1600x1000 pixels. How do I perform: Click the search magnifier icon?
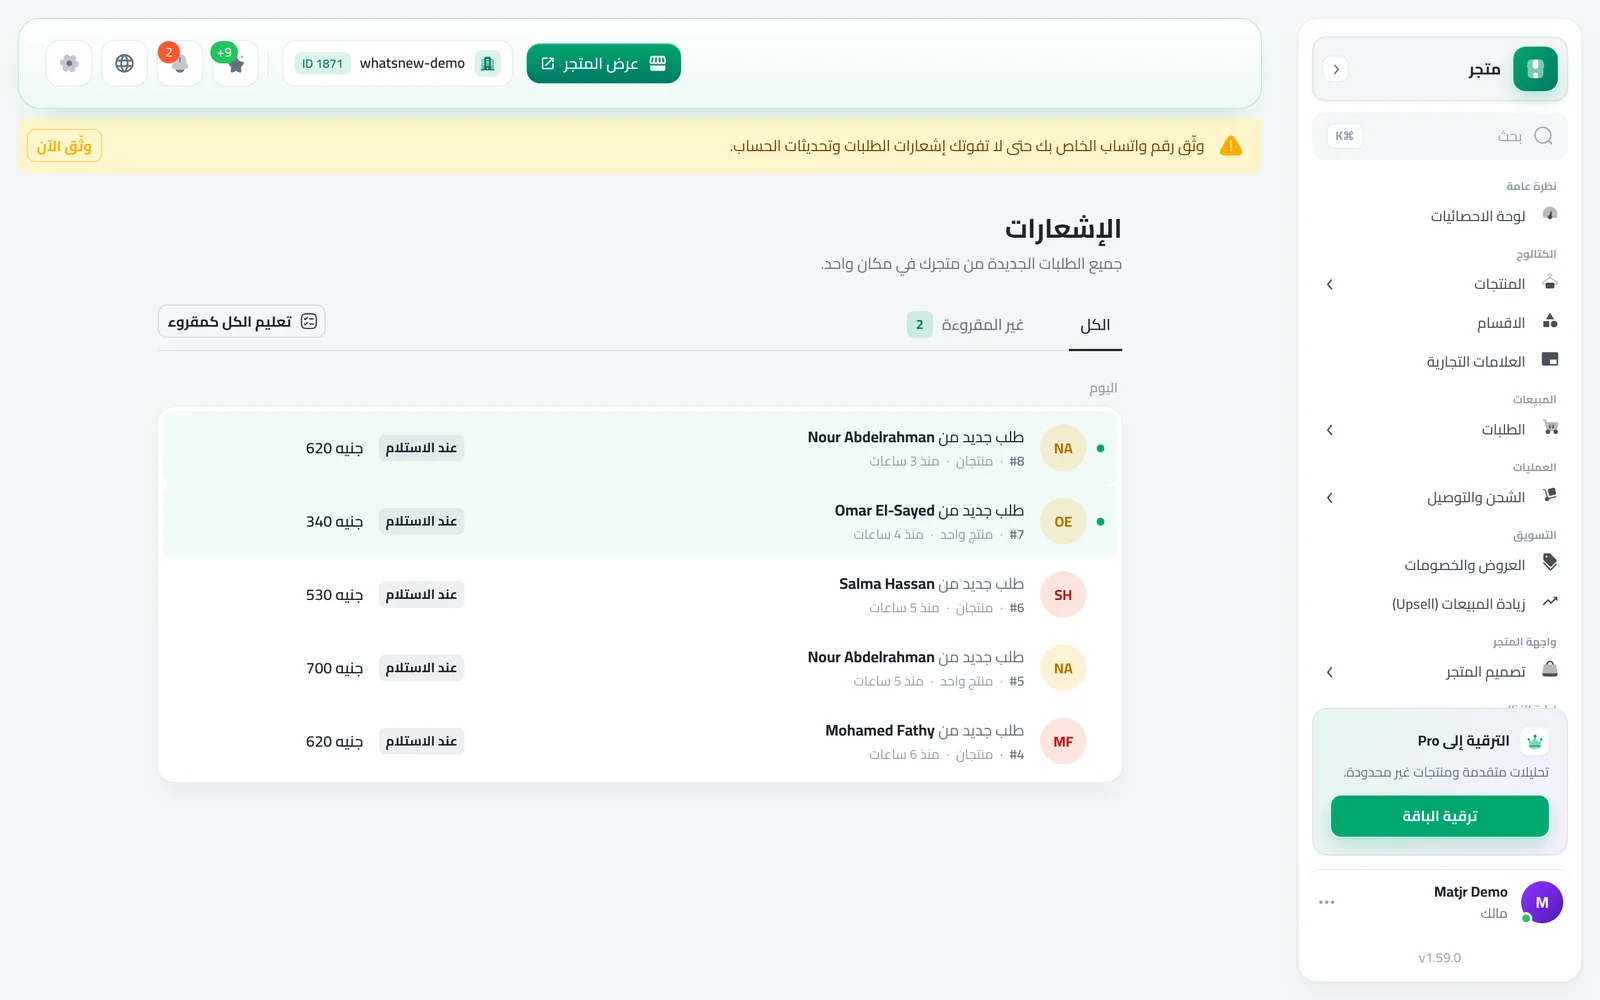tap(1543, 136)
